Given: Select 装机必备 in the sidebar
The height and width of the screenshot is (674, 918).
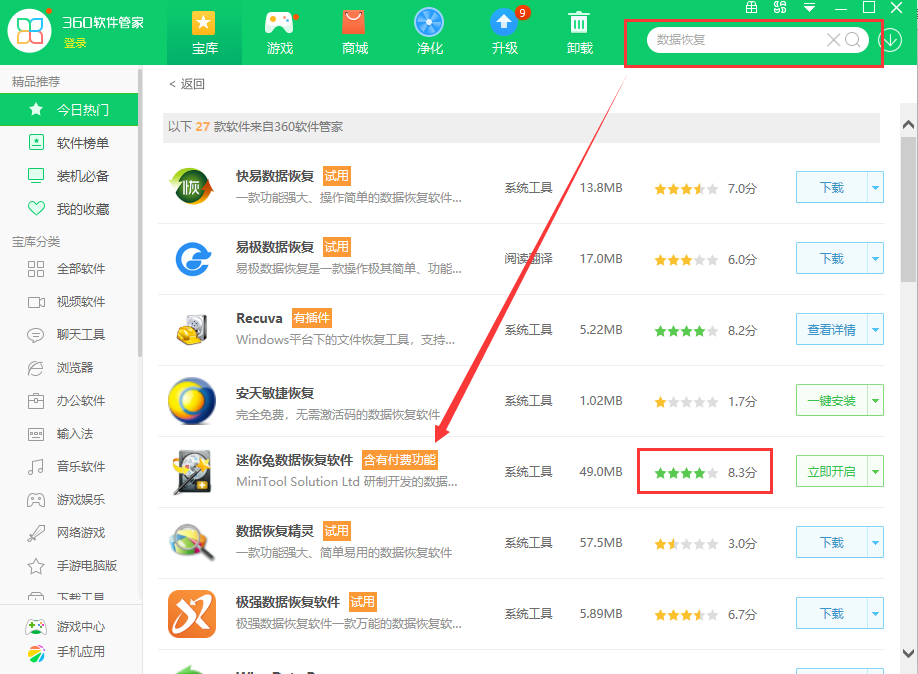Looking at the screenshot, I should [x=69, y=176].
